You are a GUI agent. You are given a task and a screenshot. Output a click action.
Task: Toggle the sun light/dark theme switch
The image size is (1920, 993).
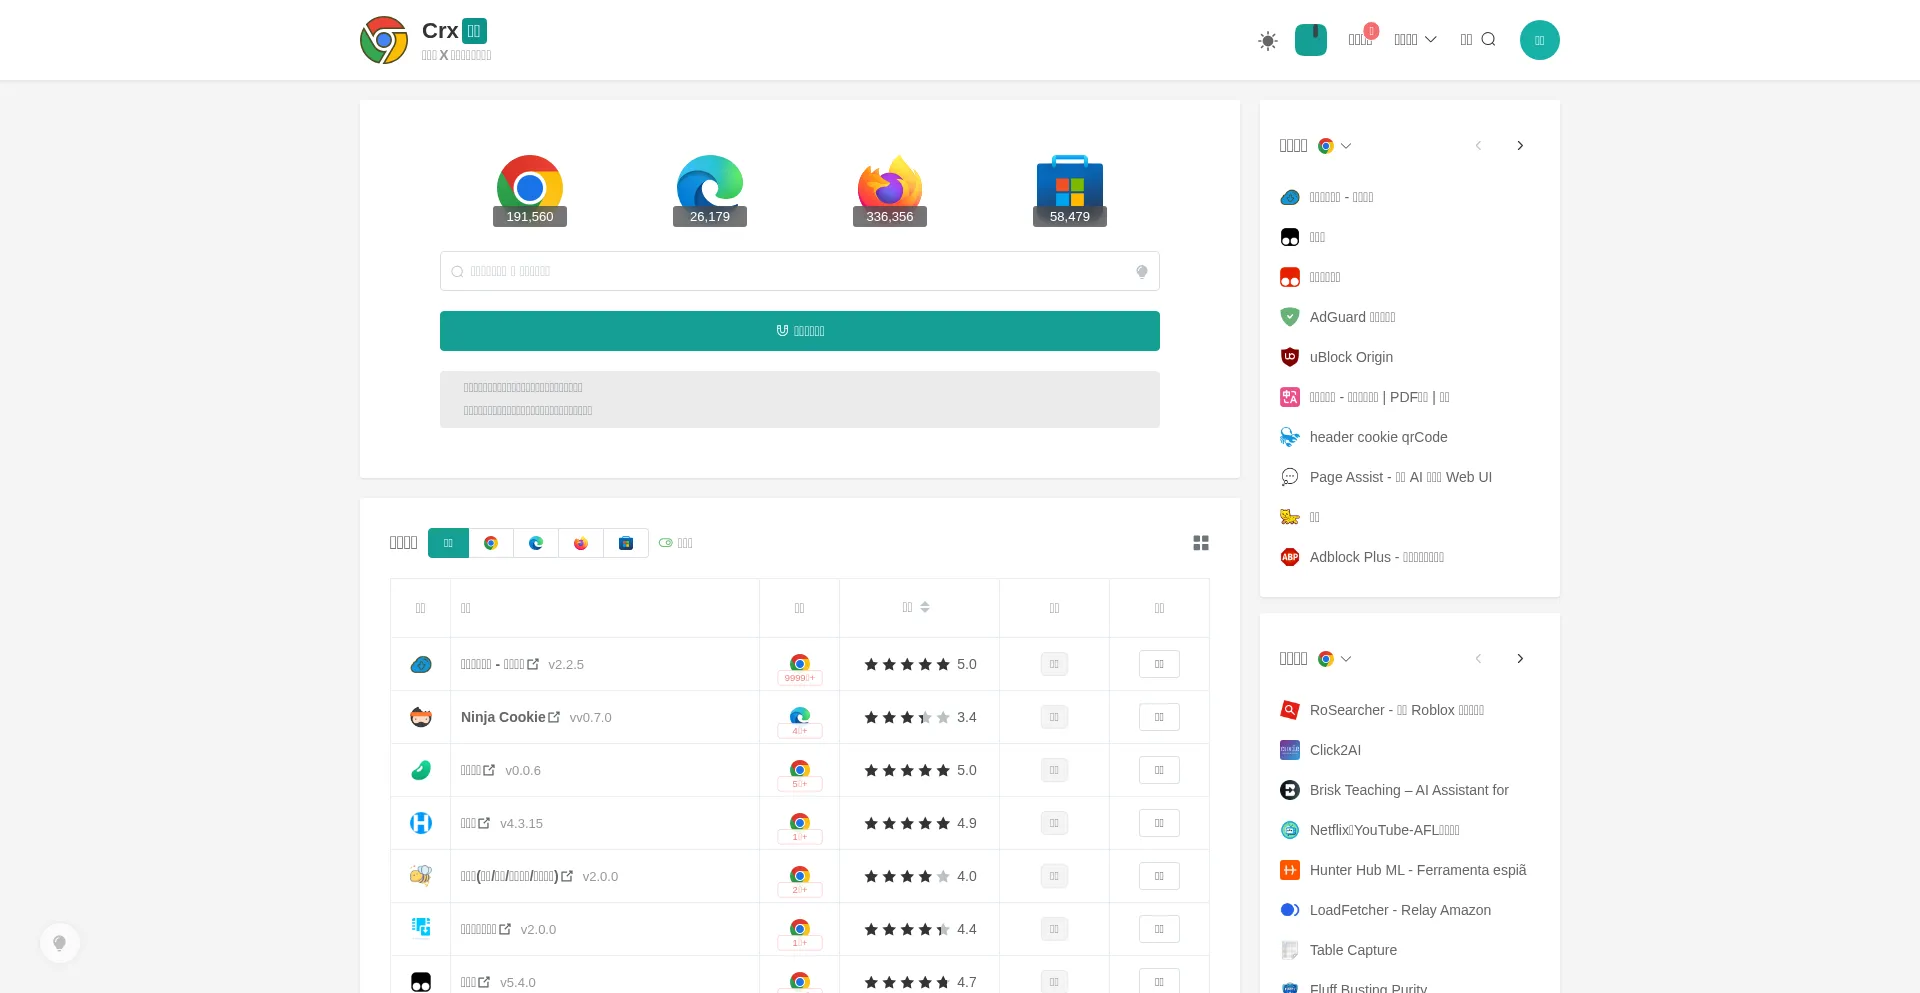1268,41
